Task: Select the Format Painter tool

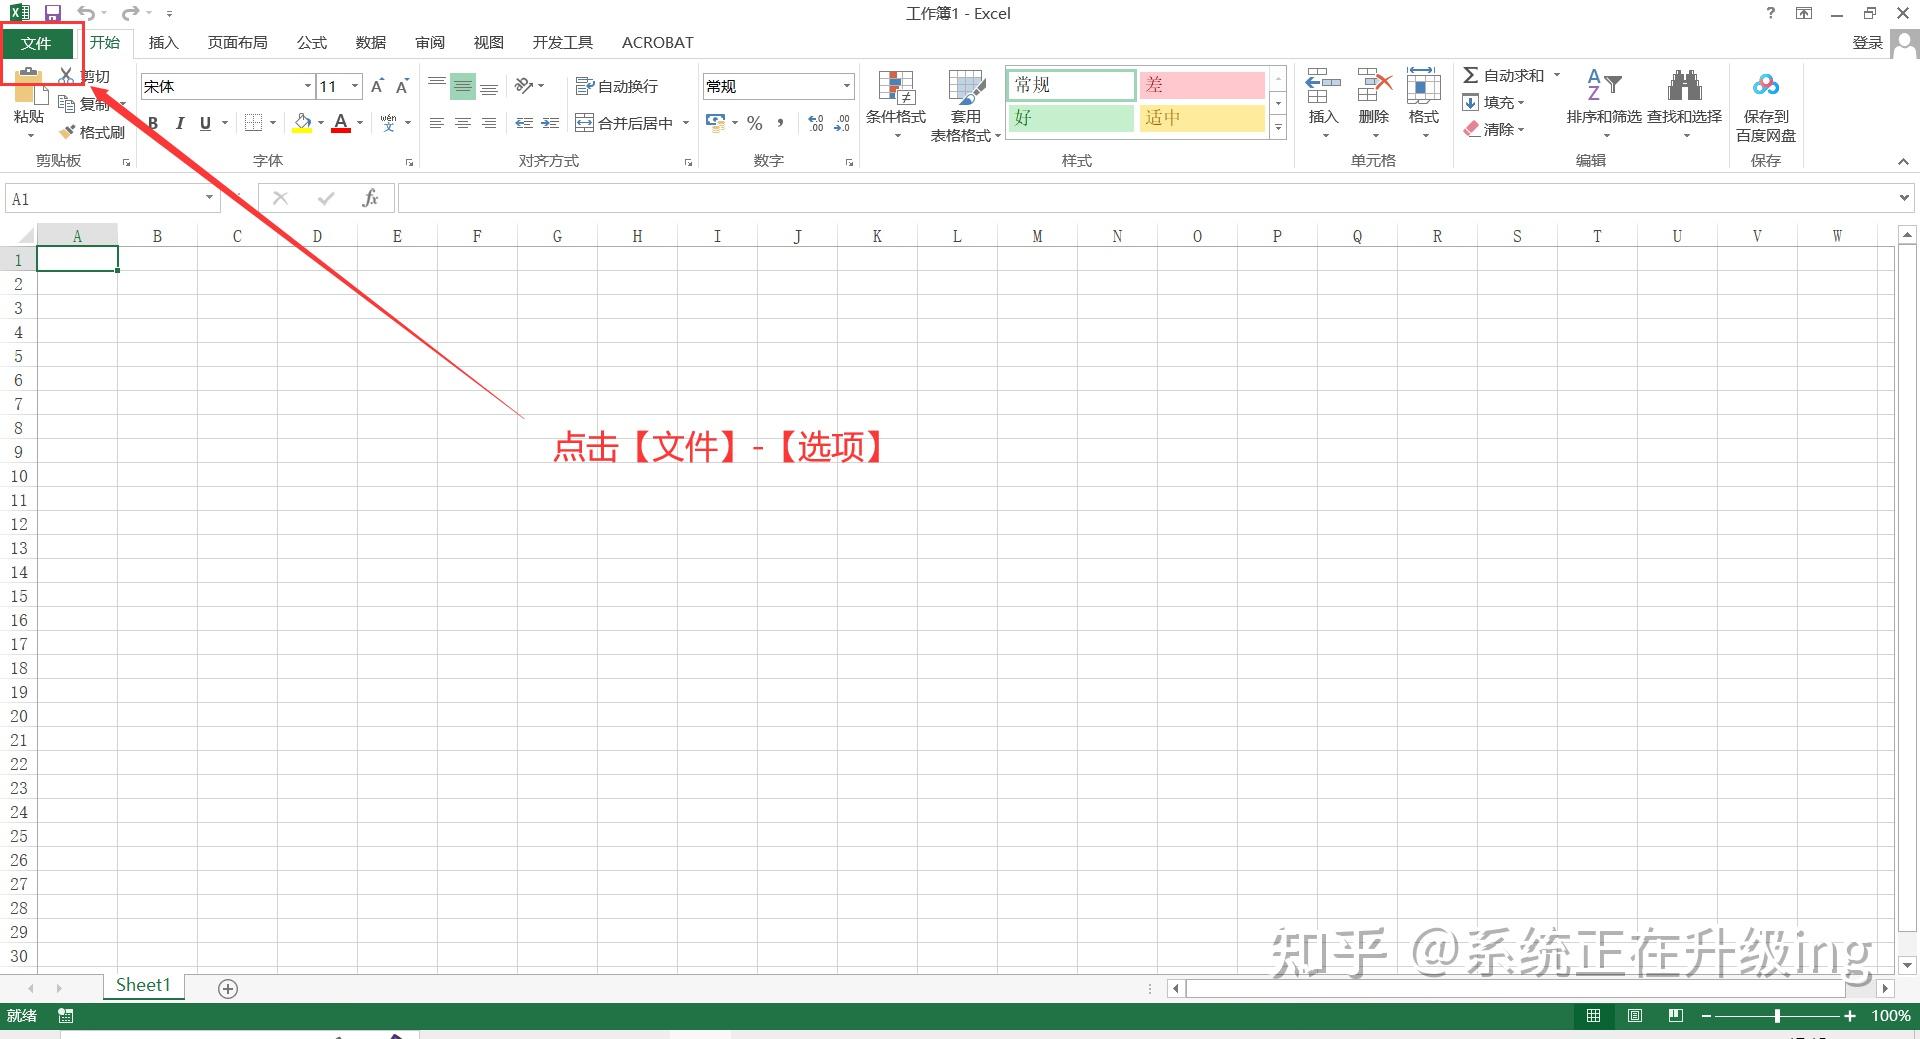Action: [x=93, y=131]
